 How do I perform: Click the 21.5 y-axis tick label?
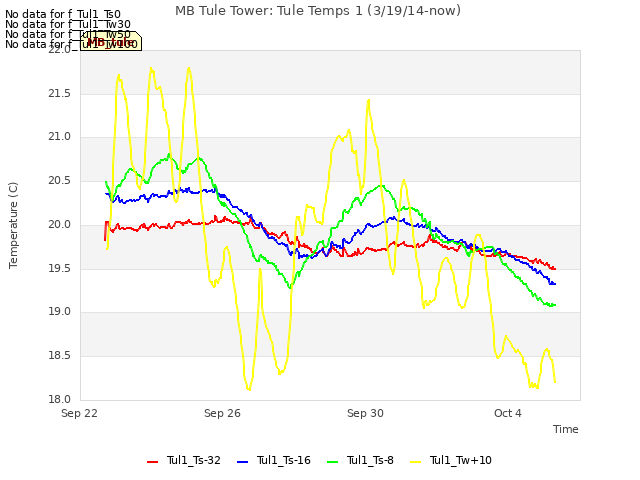(59, 93)
